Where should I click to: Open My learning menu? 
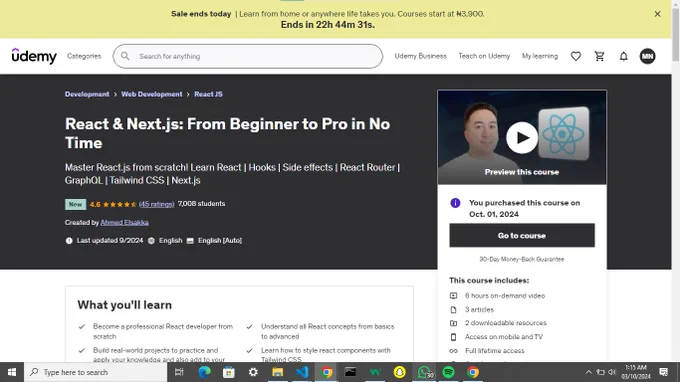540,56
